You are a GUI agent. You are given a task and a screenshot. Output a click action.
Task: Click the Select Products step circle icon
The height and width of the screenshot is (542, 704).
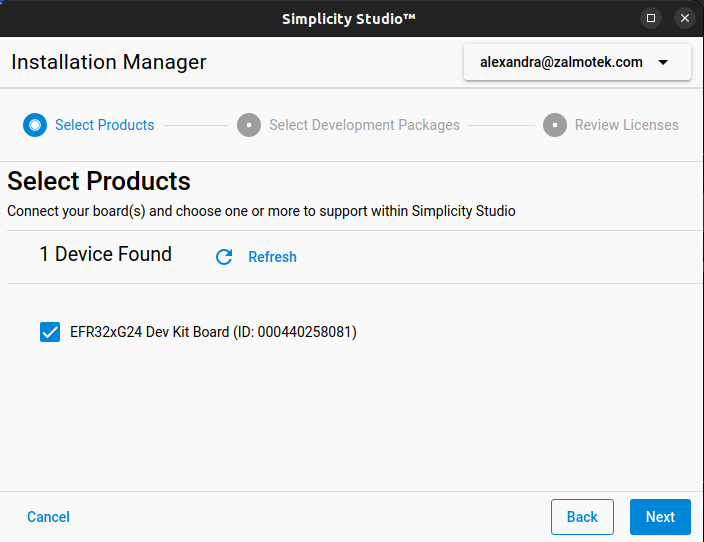35,125
